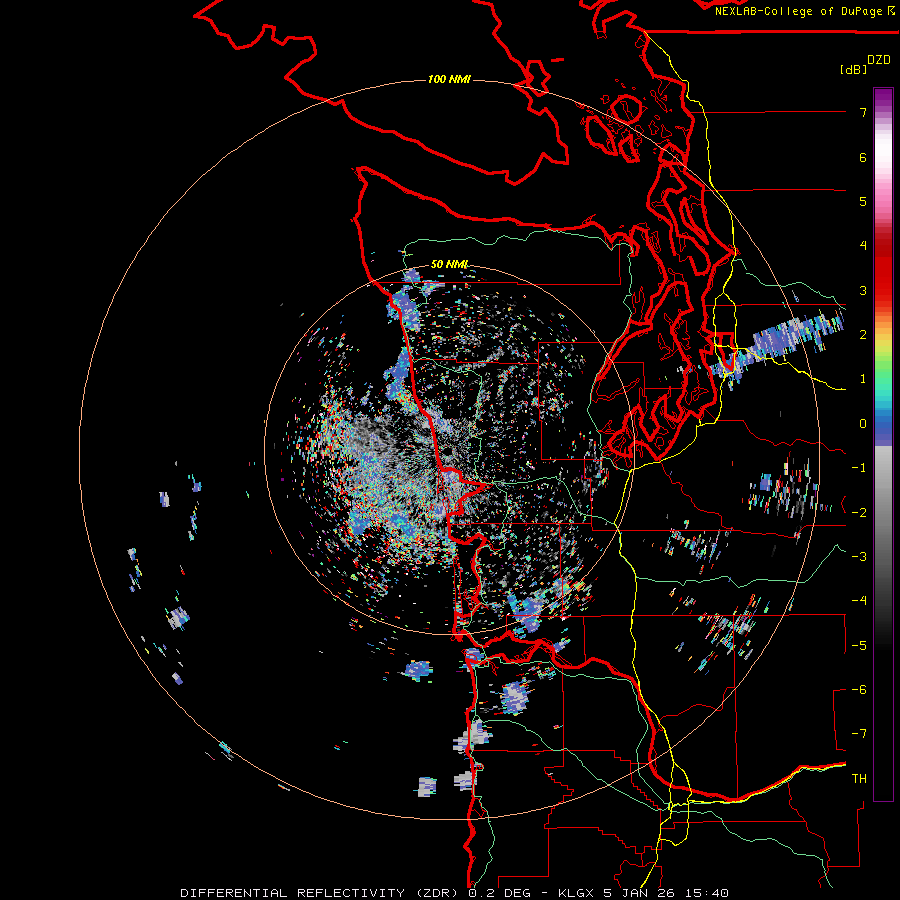
Task: Click the 1 dB value on color scale
Action: (863, 379)
